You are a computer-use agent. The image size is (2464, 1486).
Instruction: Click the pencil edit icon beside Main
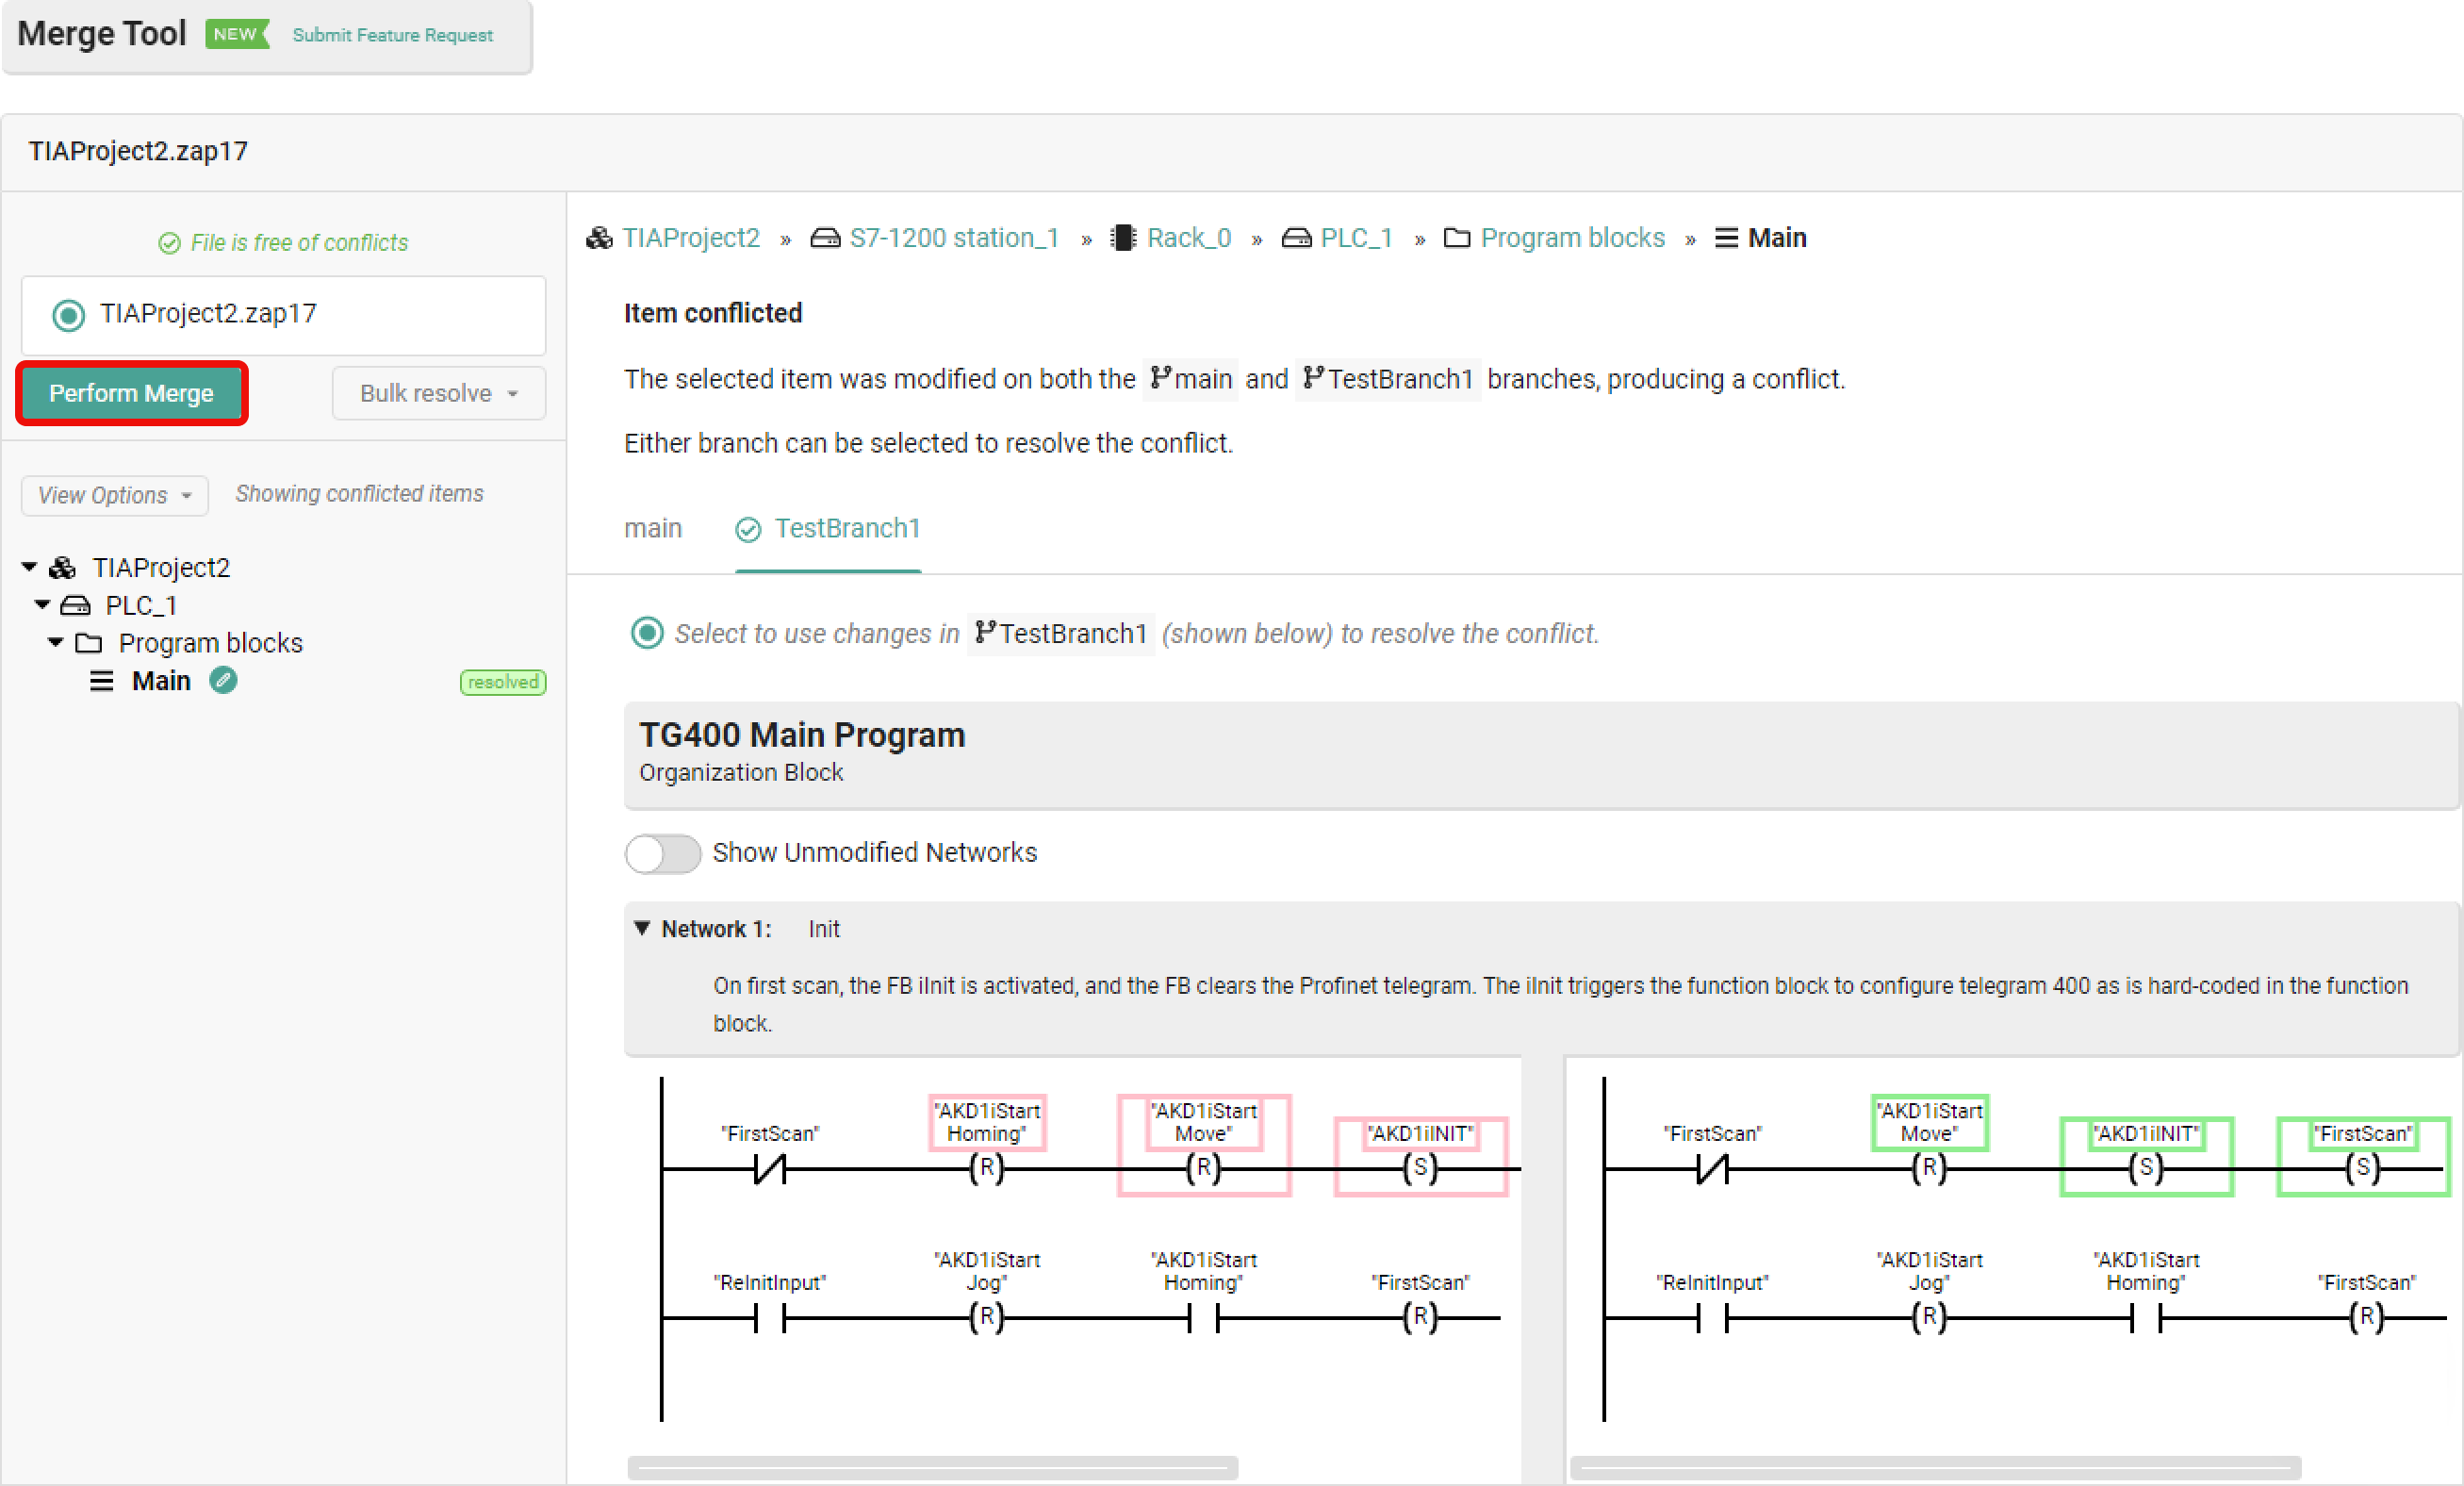tap(223, 681)
